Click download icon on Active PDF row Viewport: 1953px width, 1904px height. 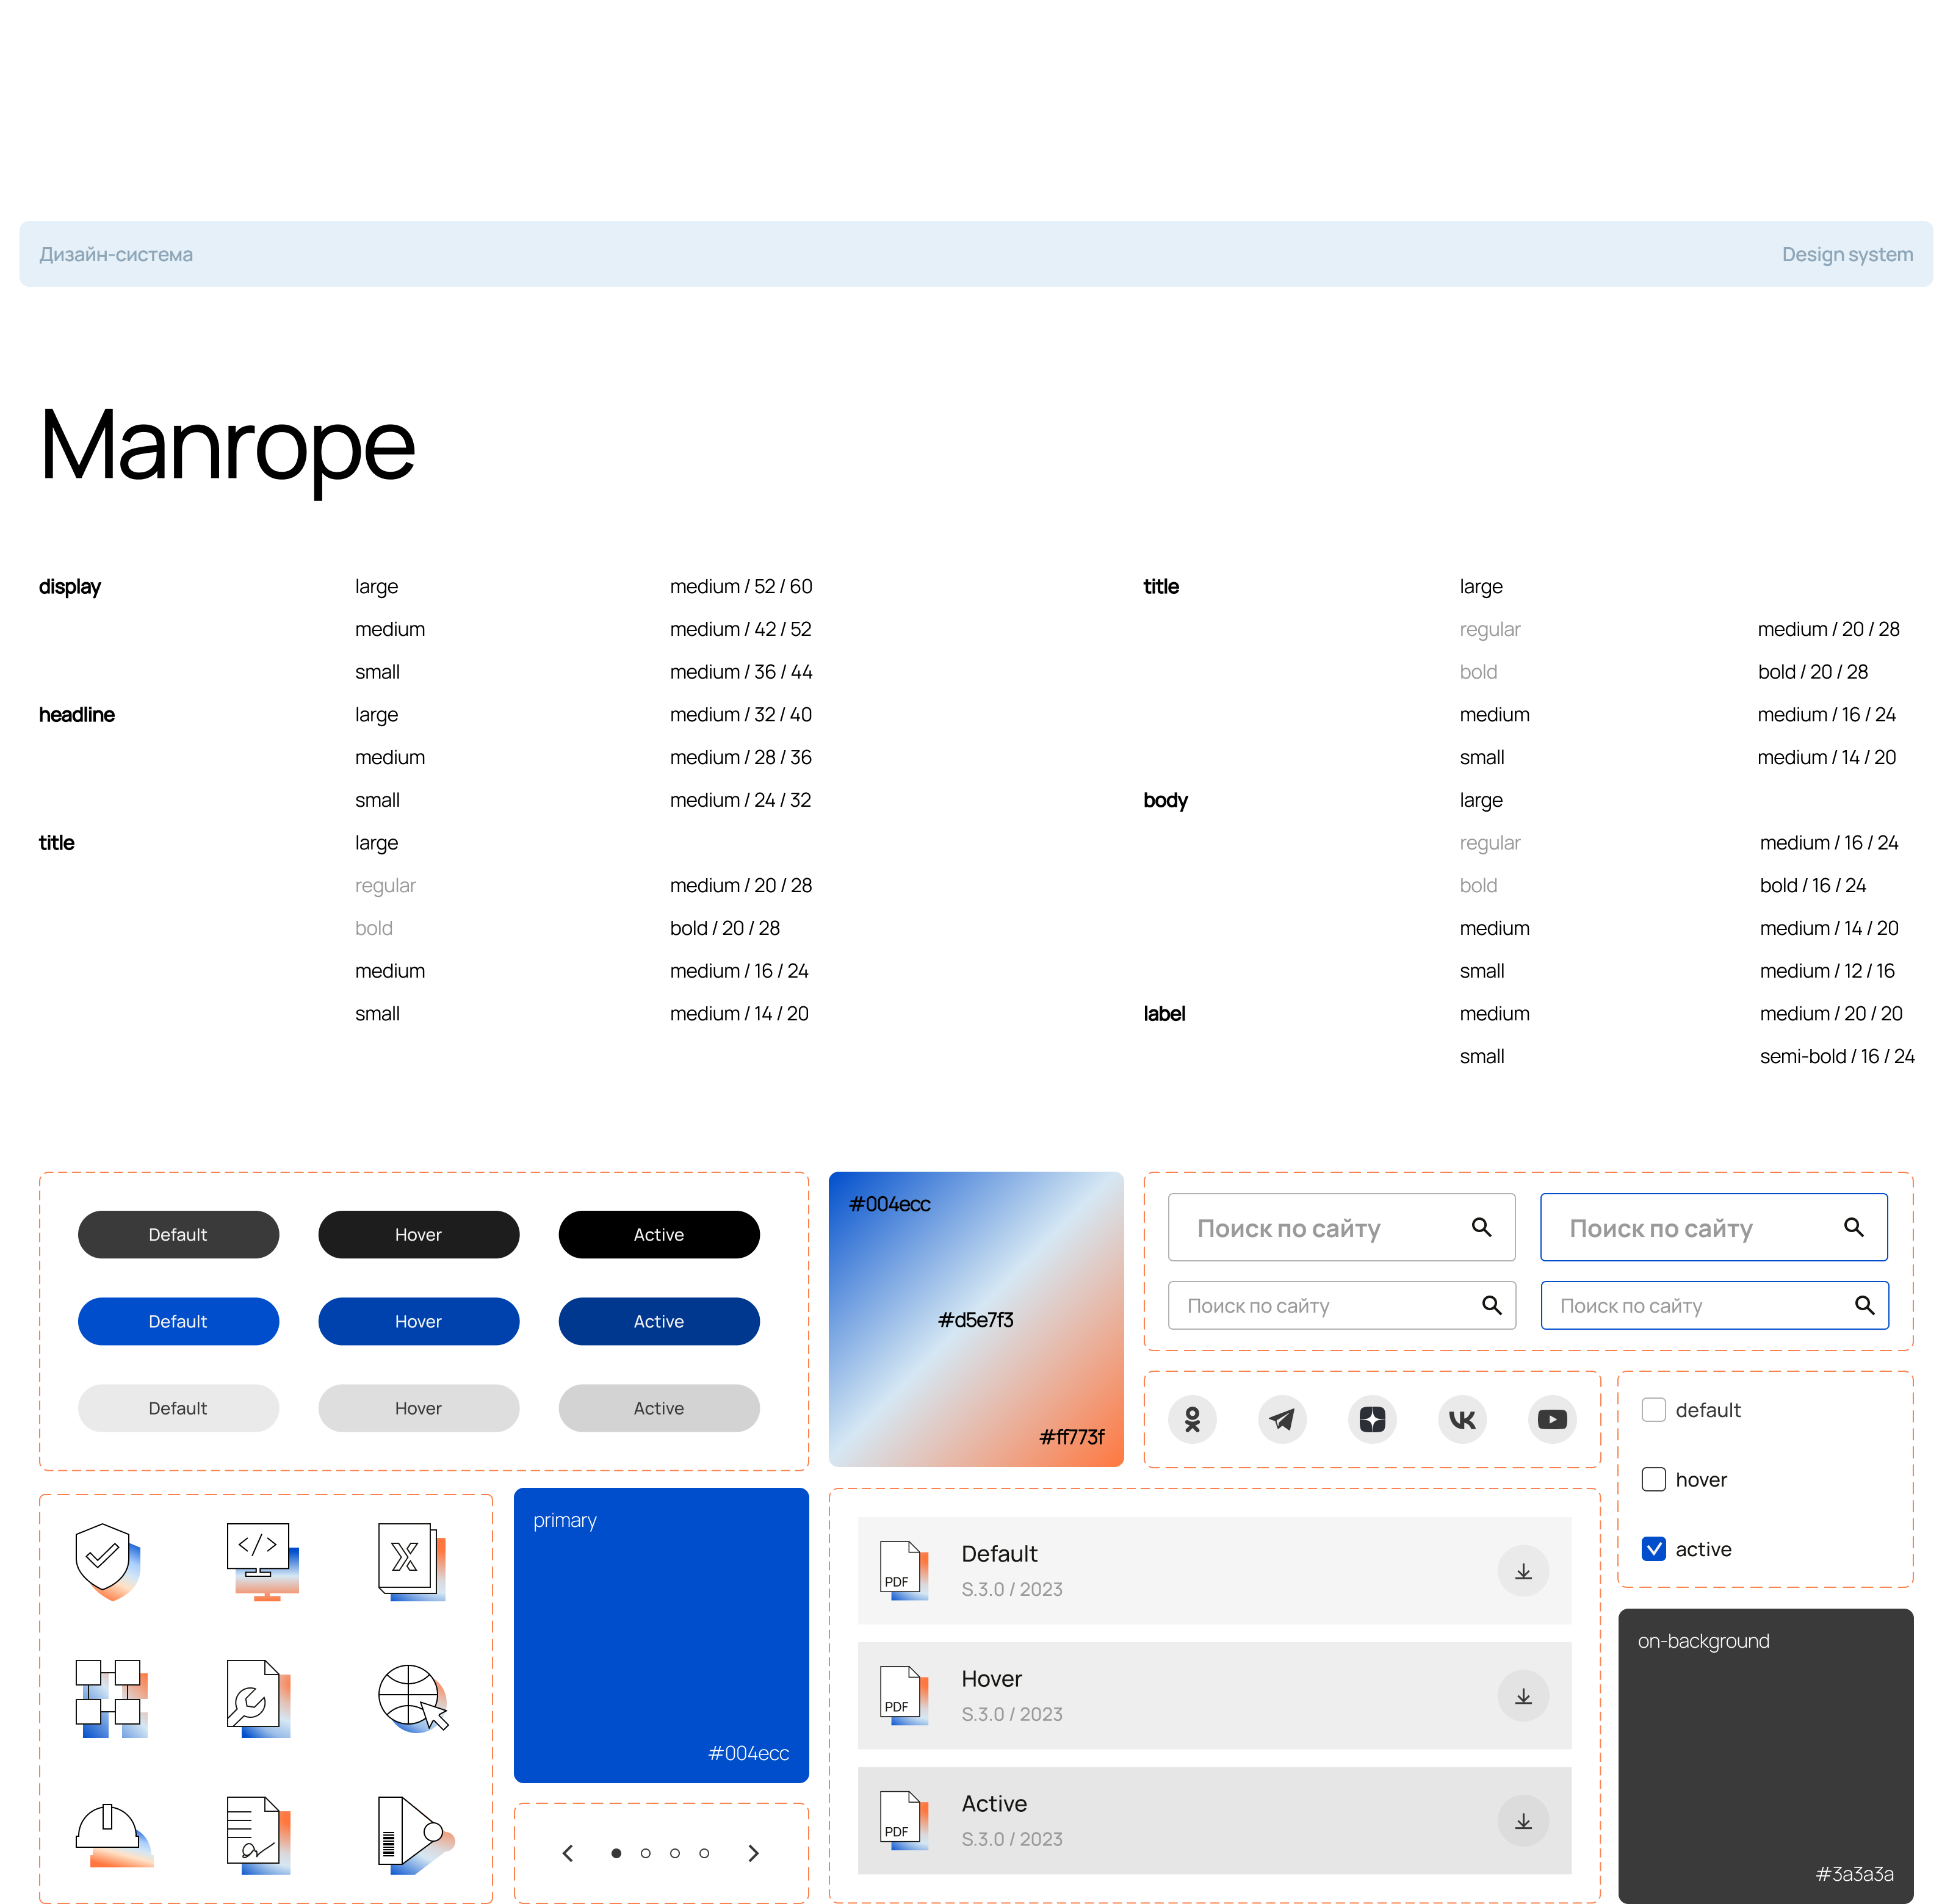pyautogui.click(x=1523, y=1821)
